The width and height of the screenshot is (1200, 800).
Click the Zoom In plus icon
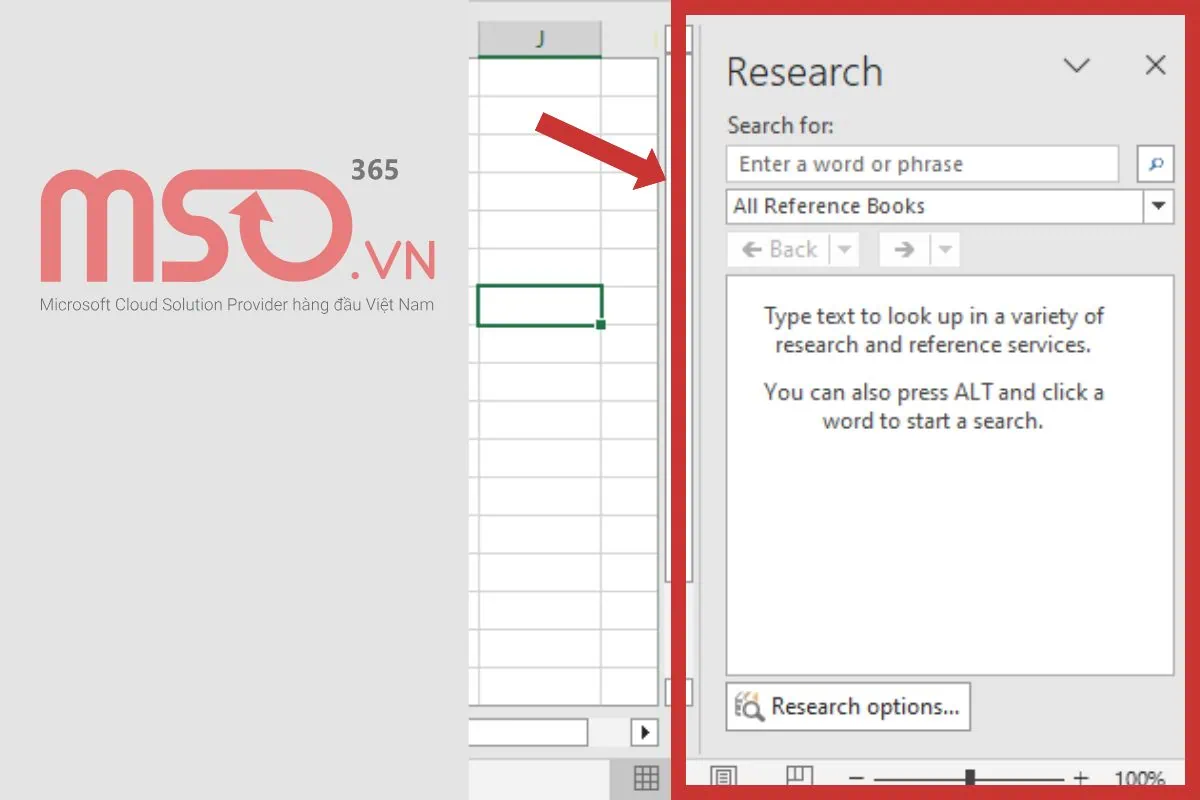1081,777
